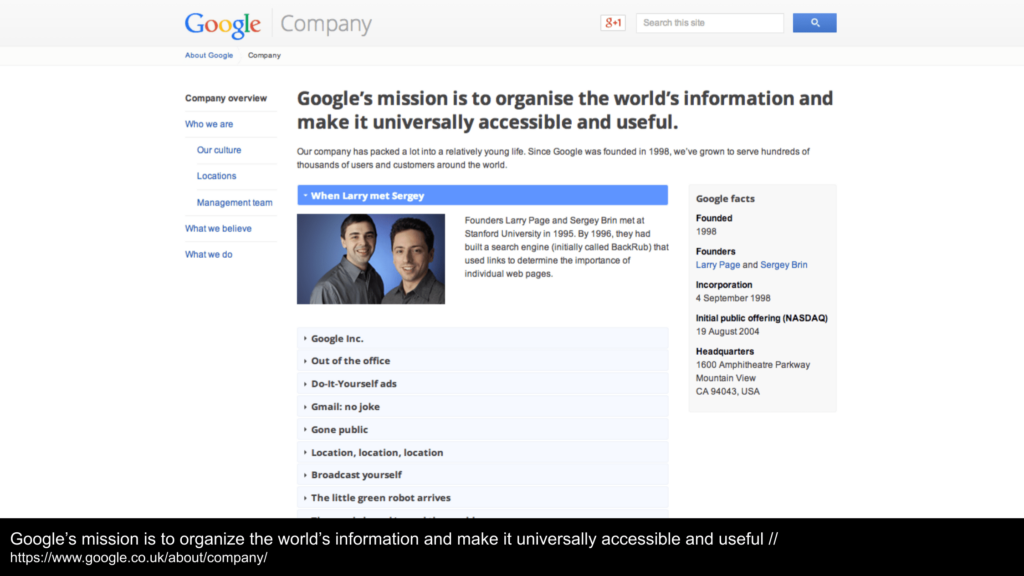Click the Company title next to logo

tap(326, 24)
